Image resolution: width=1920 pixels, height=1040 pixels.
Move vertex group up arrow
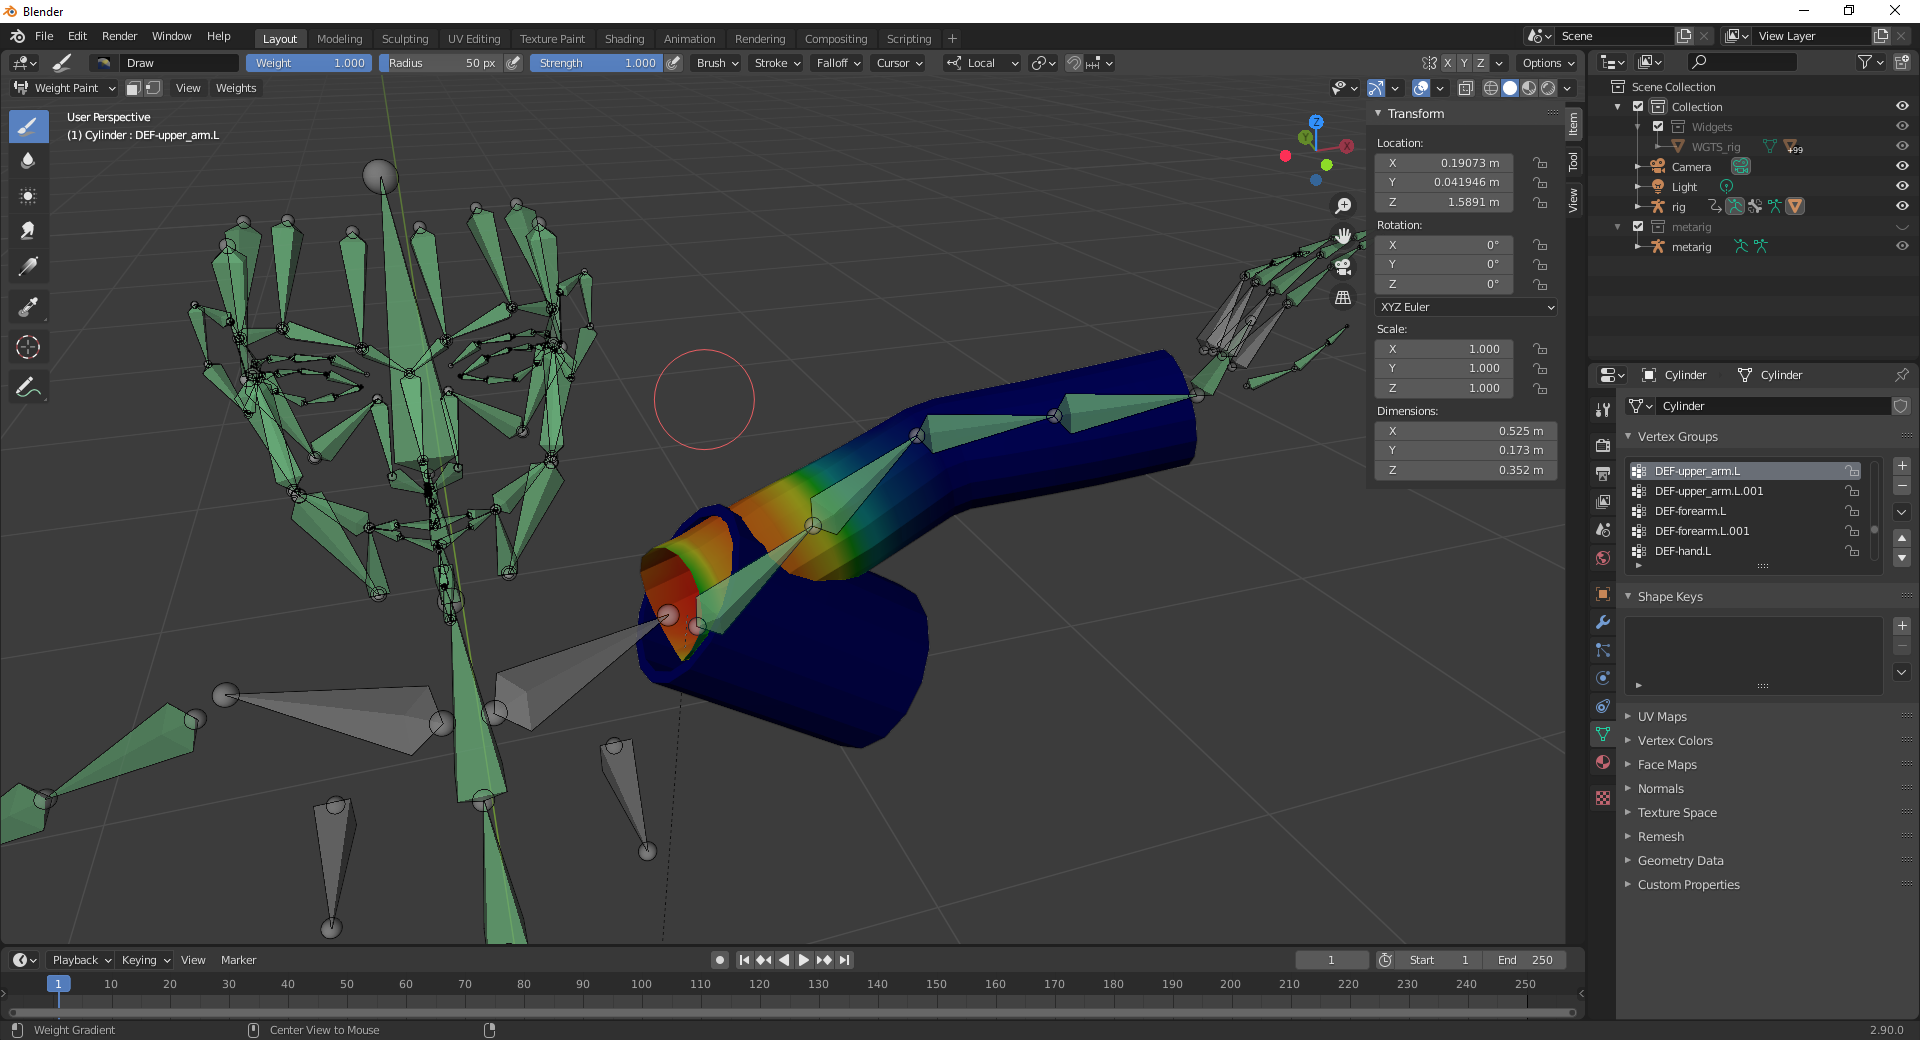click(1902, 538)
